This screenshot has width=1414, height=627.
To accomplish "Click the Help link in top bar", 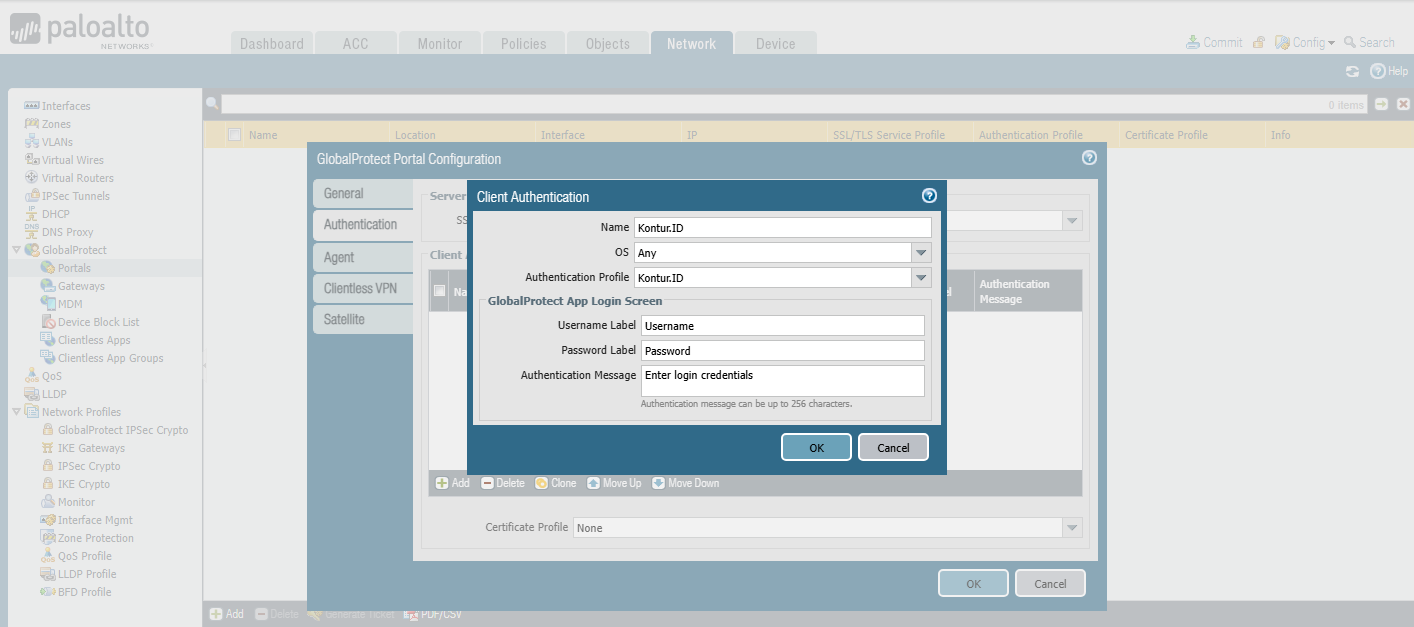I will point(1389,71).
